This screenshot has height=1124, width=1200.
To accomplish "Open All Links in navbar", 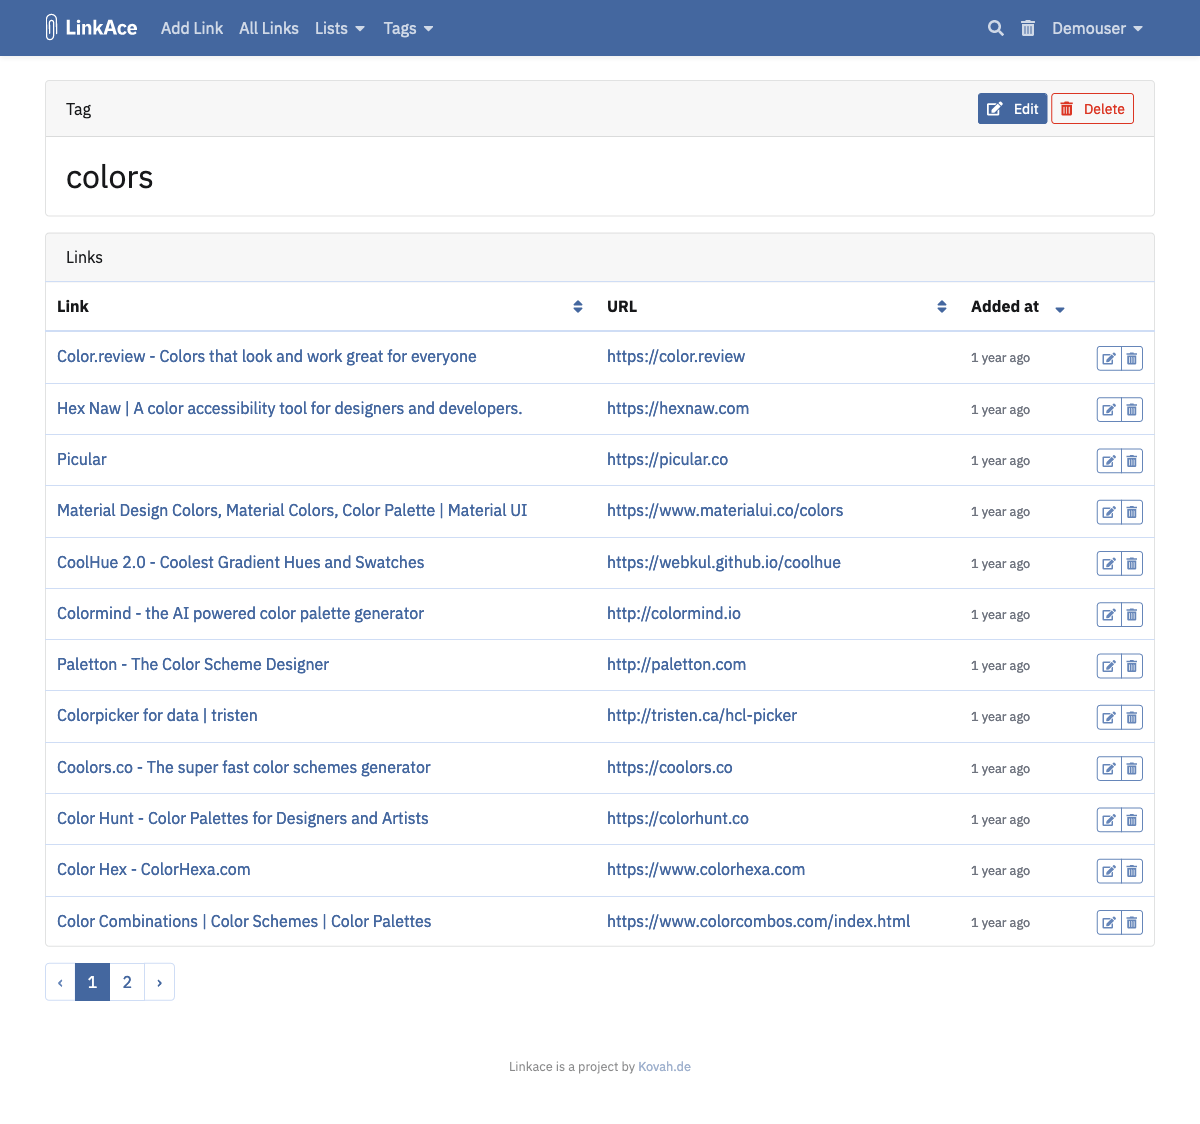I will tap(269, 28).
